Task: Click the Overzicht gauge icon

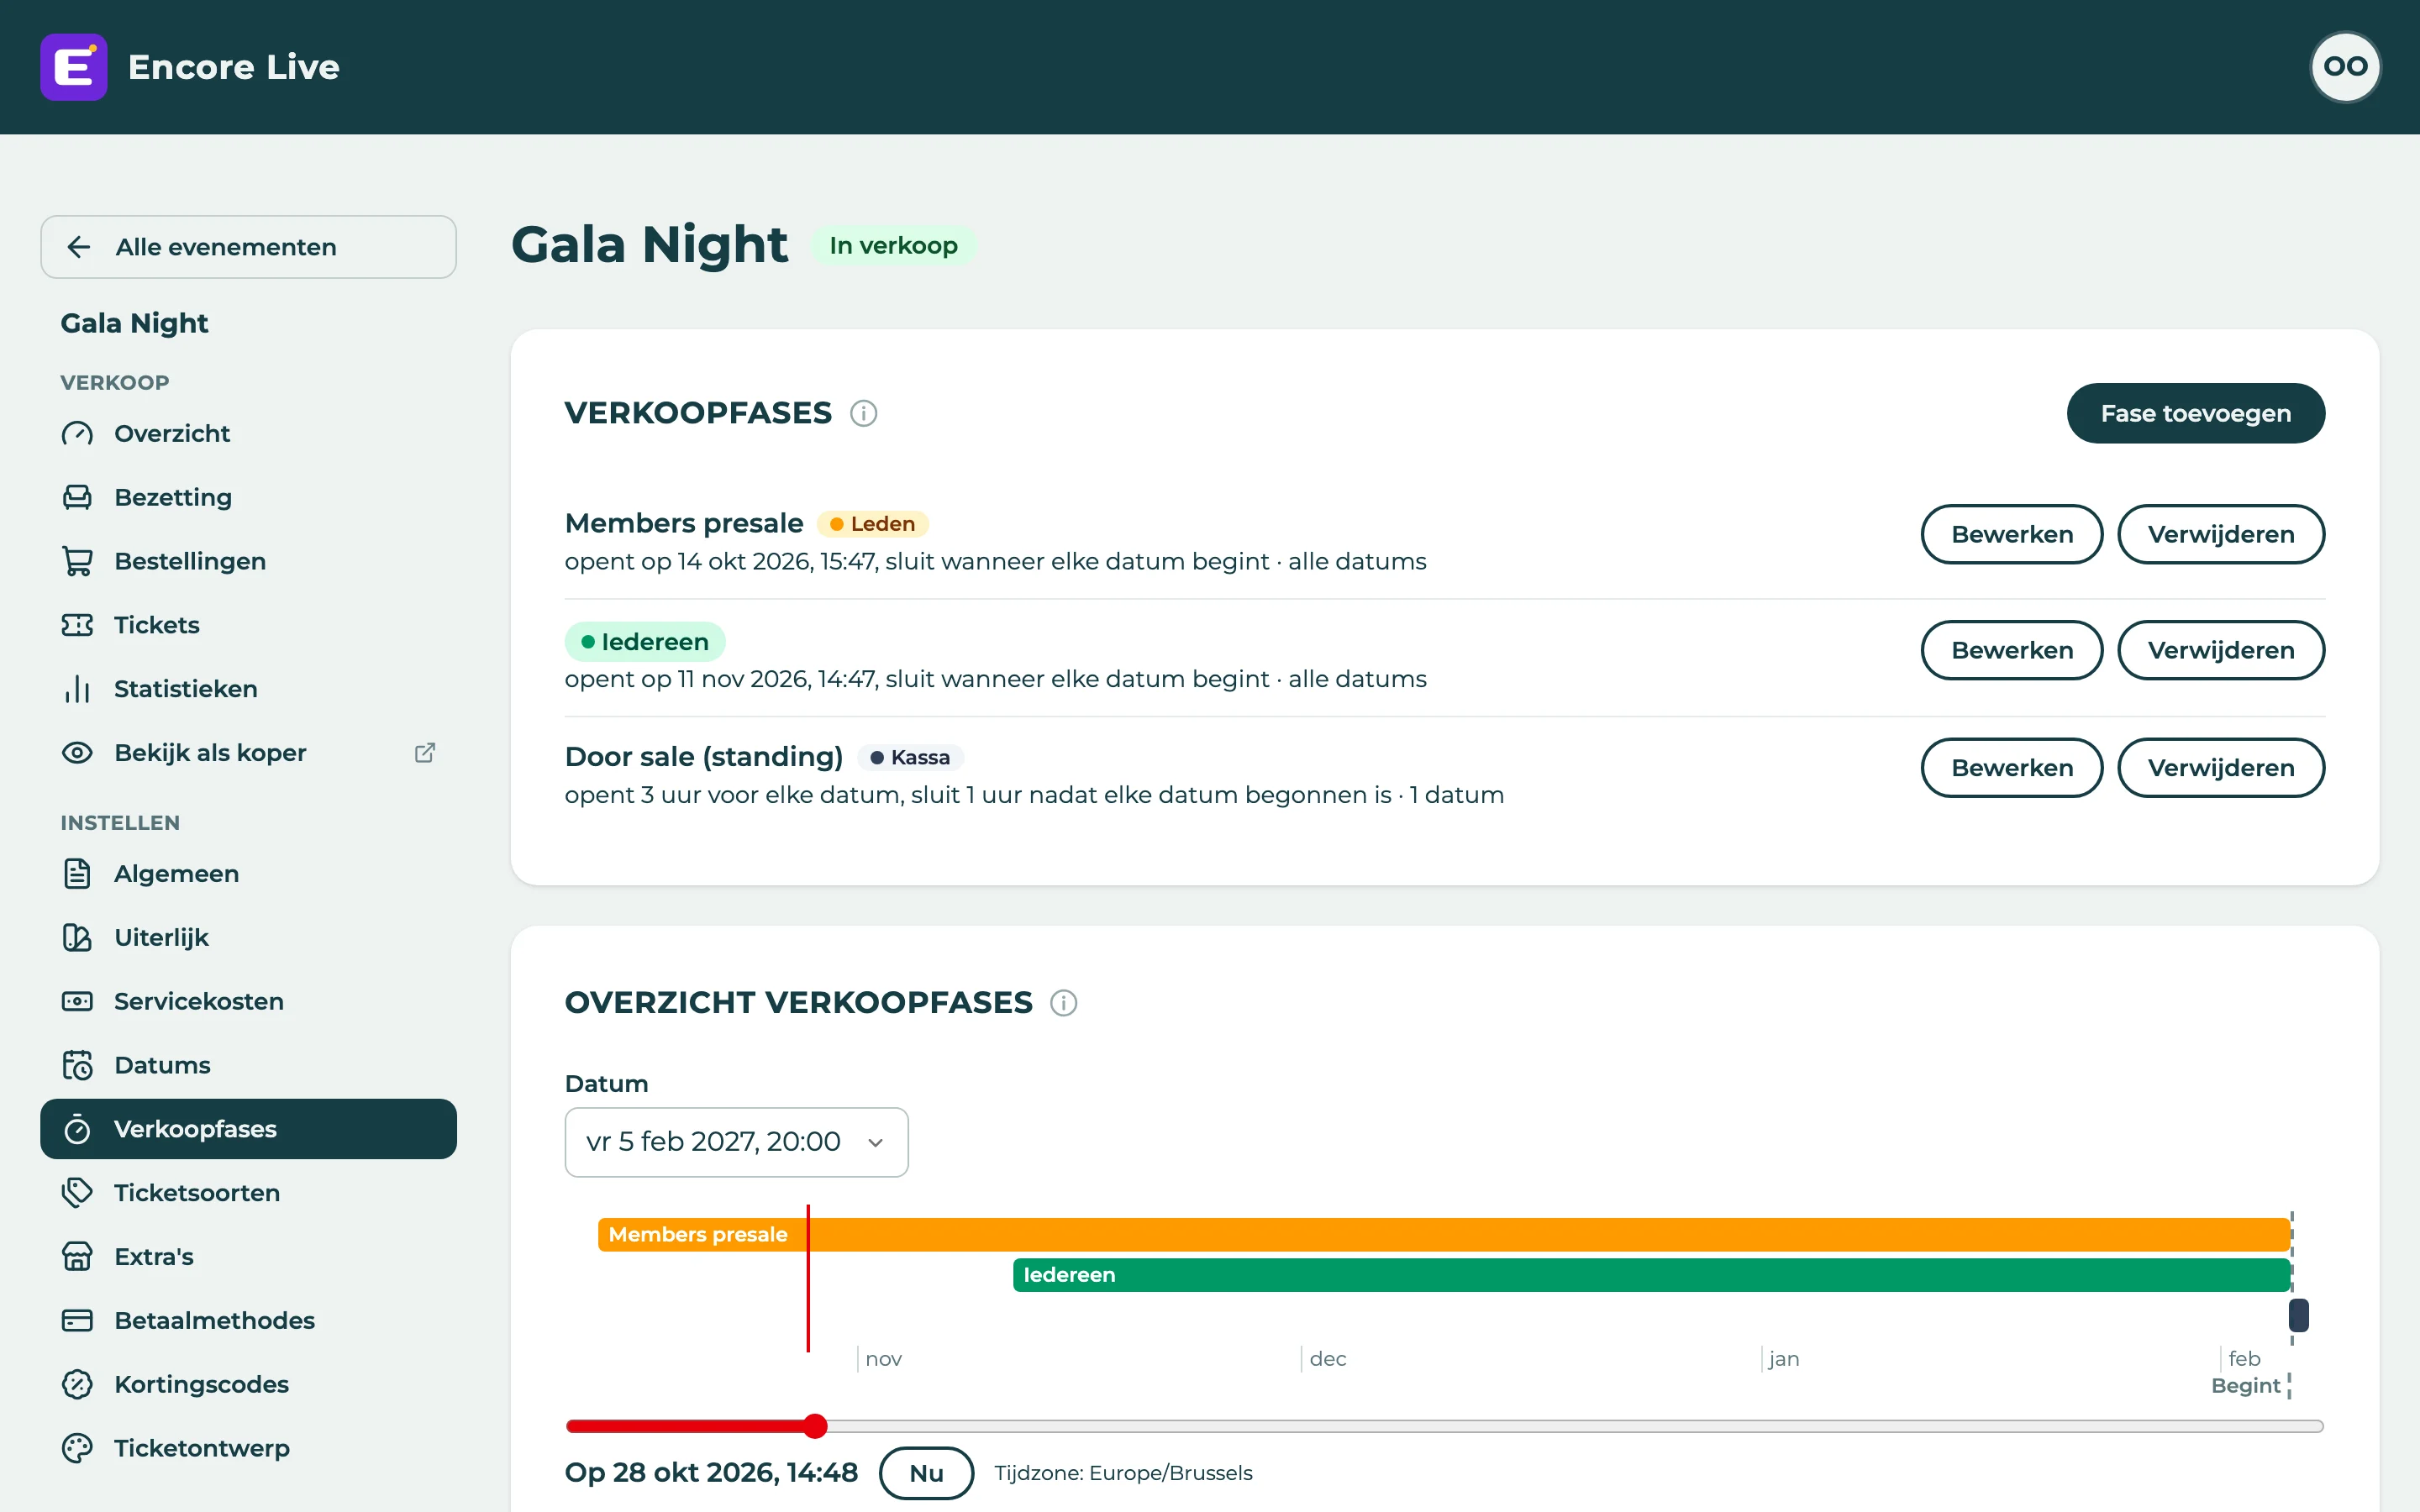Action: point(77,433)
